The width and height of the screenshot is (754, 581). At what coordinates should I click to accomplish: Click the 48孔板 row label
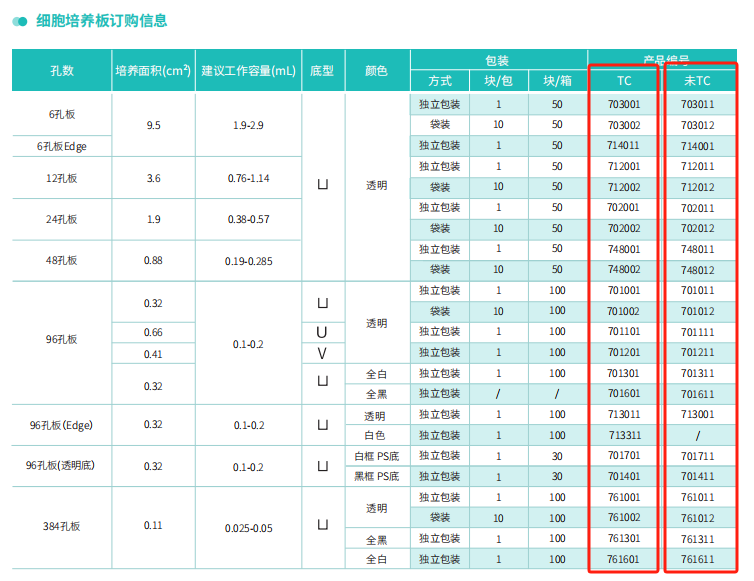[x=61, y=260]
